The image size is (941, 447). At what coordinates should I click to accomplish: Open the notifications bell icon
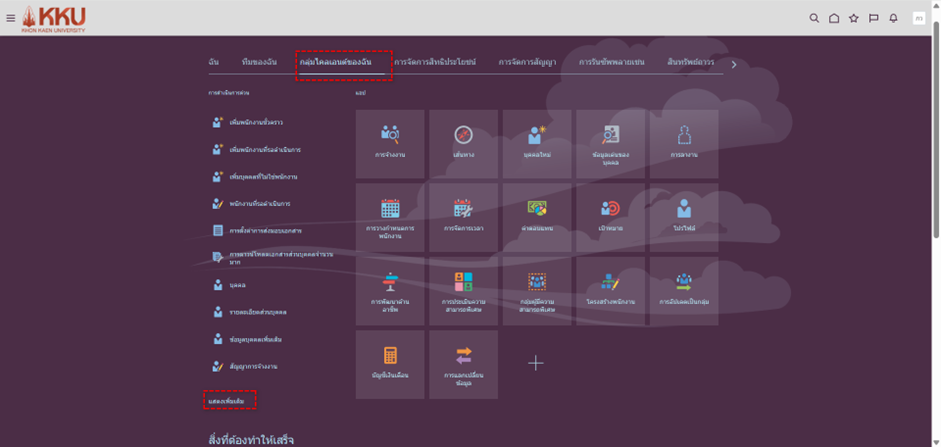[893, 18]
